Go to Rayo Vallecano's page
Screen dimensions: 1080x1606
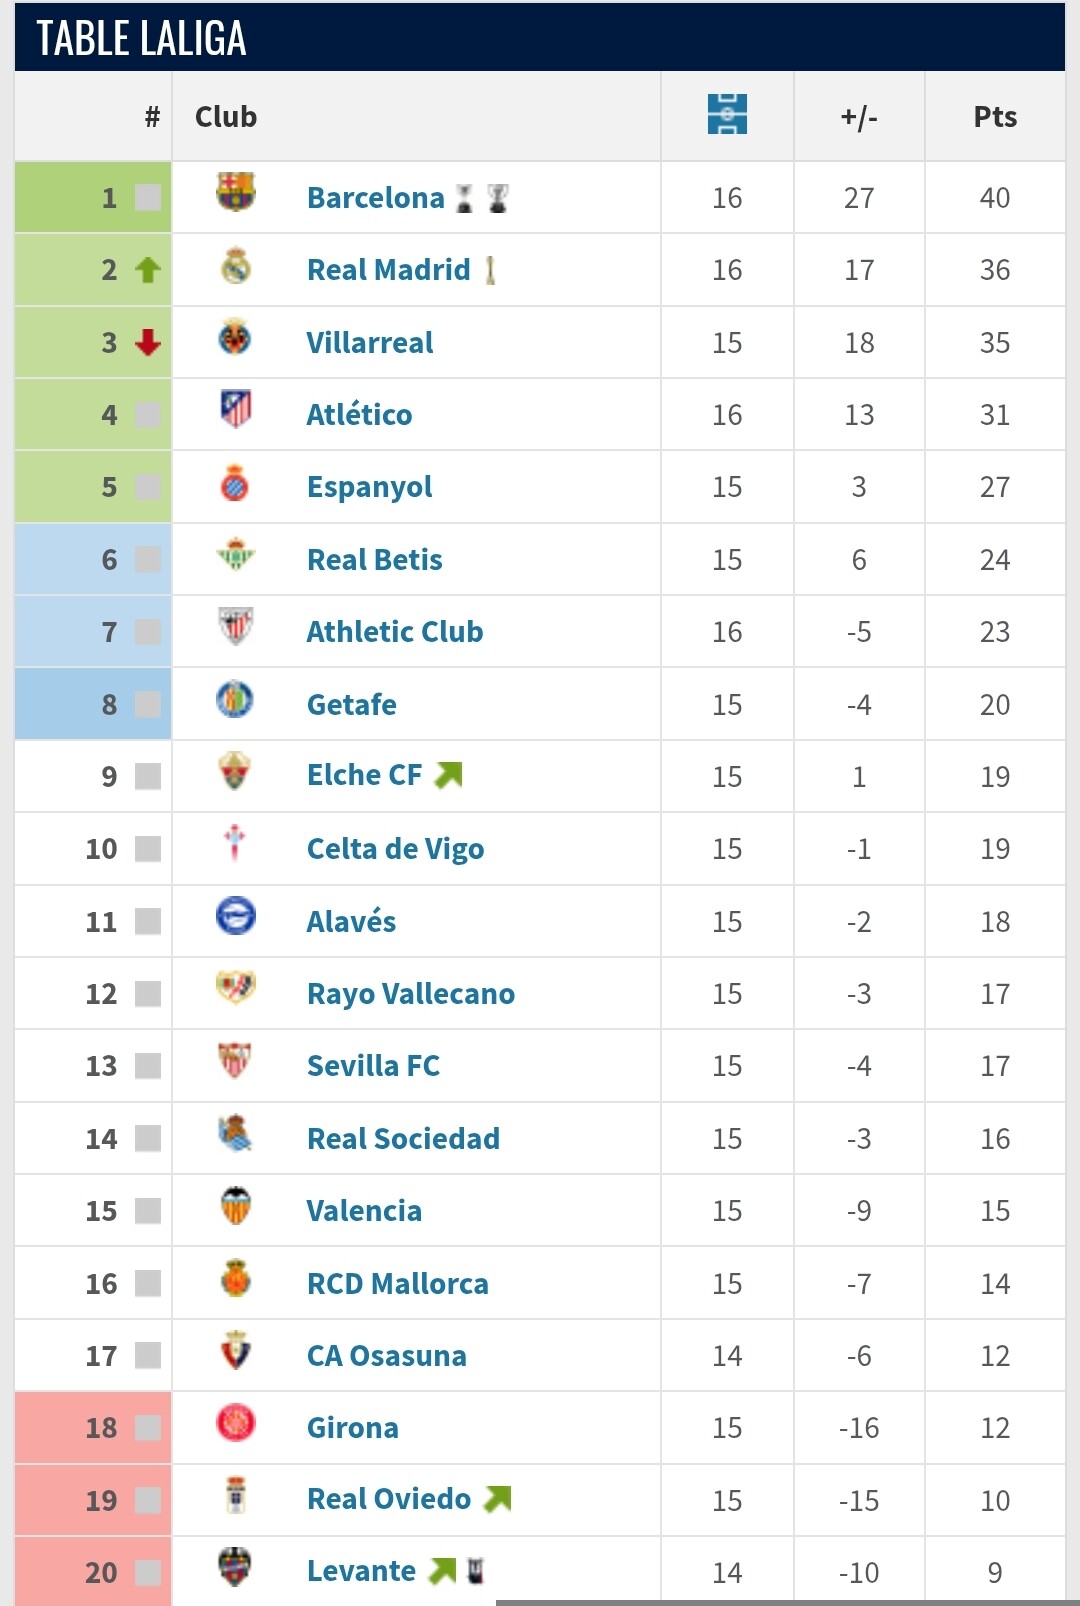pyautogui.click(x=410, y=994)
